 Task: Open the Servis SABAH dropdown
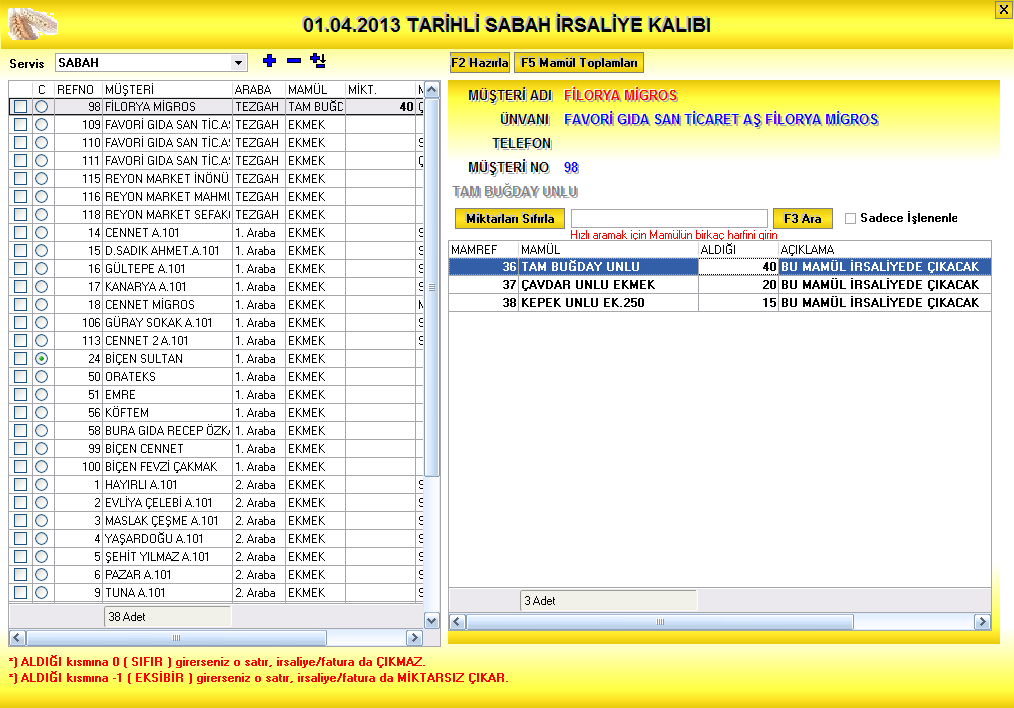click(238, 63)
